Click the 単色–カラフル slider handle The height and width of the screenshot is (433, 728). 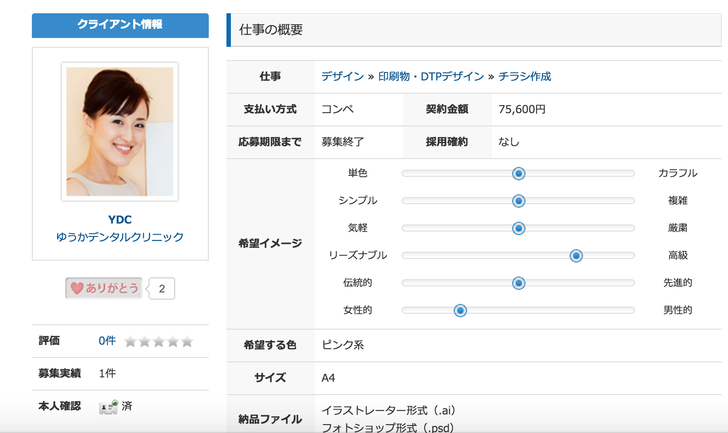point(519,174)
